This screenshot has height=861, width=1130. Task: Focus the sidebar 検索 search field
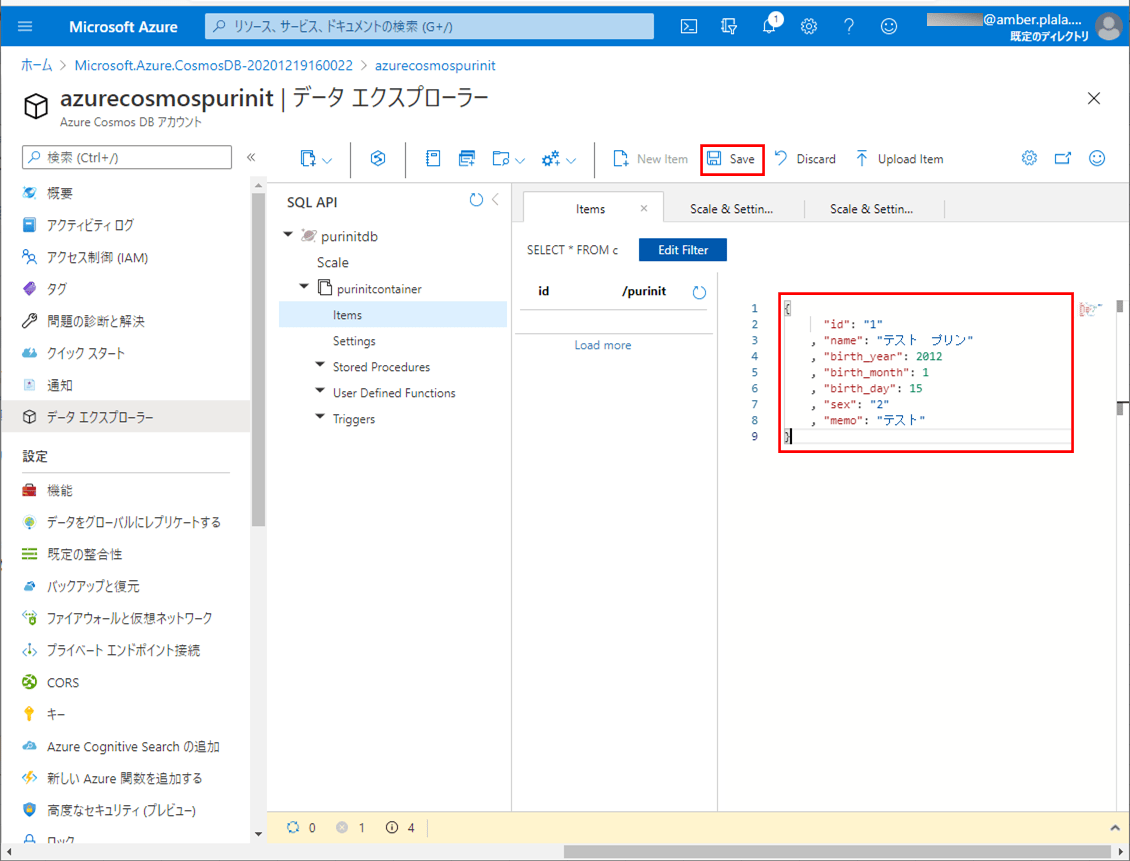tap(128, 157)
